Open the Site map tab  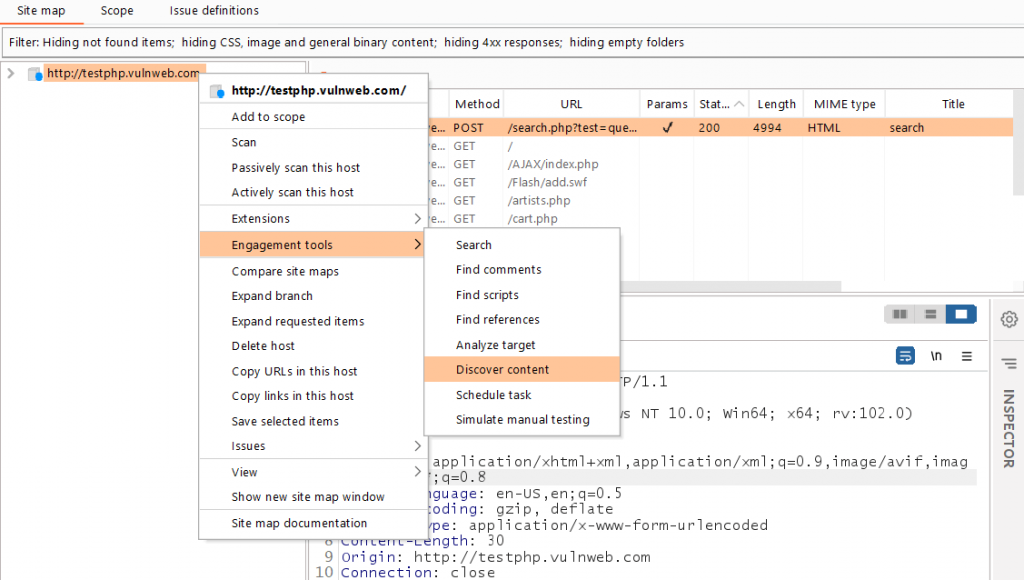coord(41,10)
